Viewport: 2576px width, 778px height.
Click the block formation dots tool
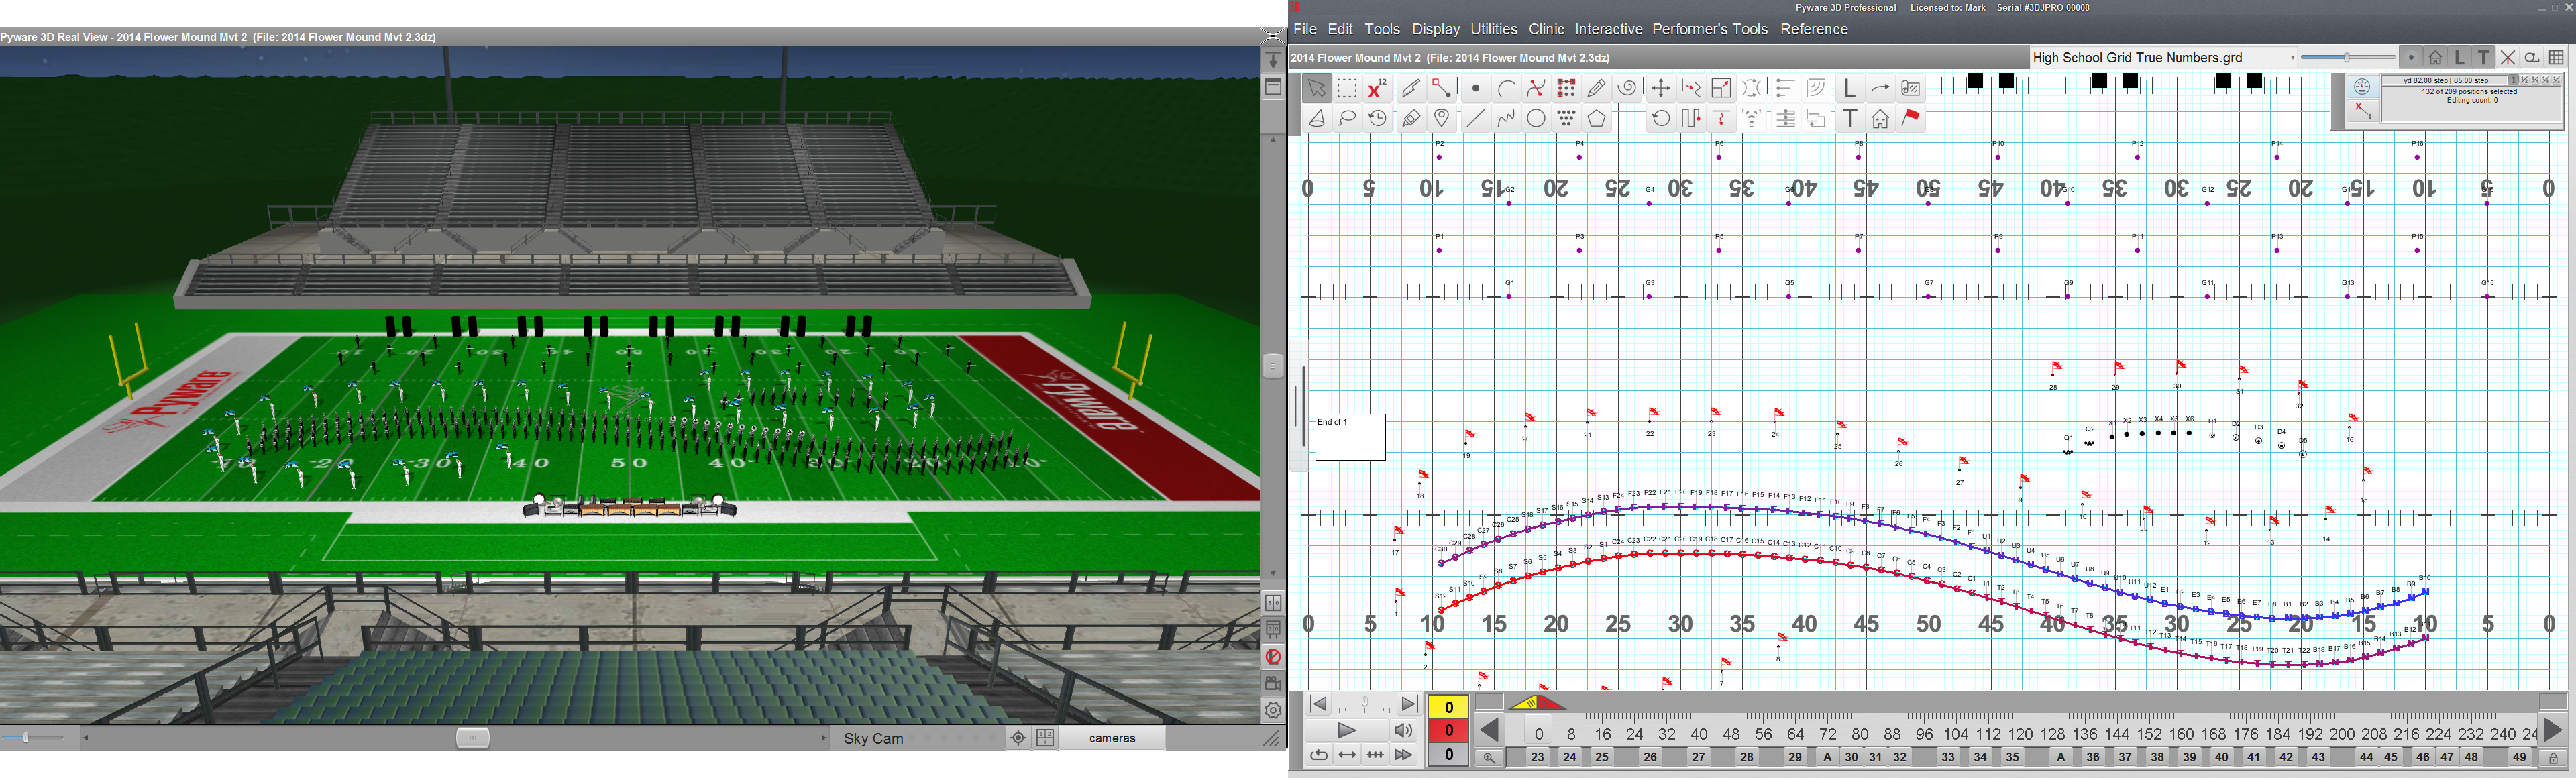click(1566, 89)
